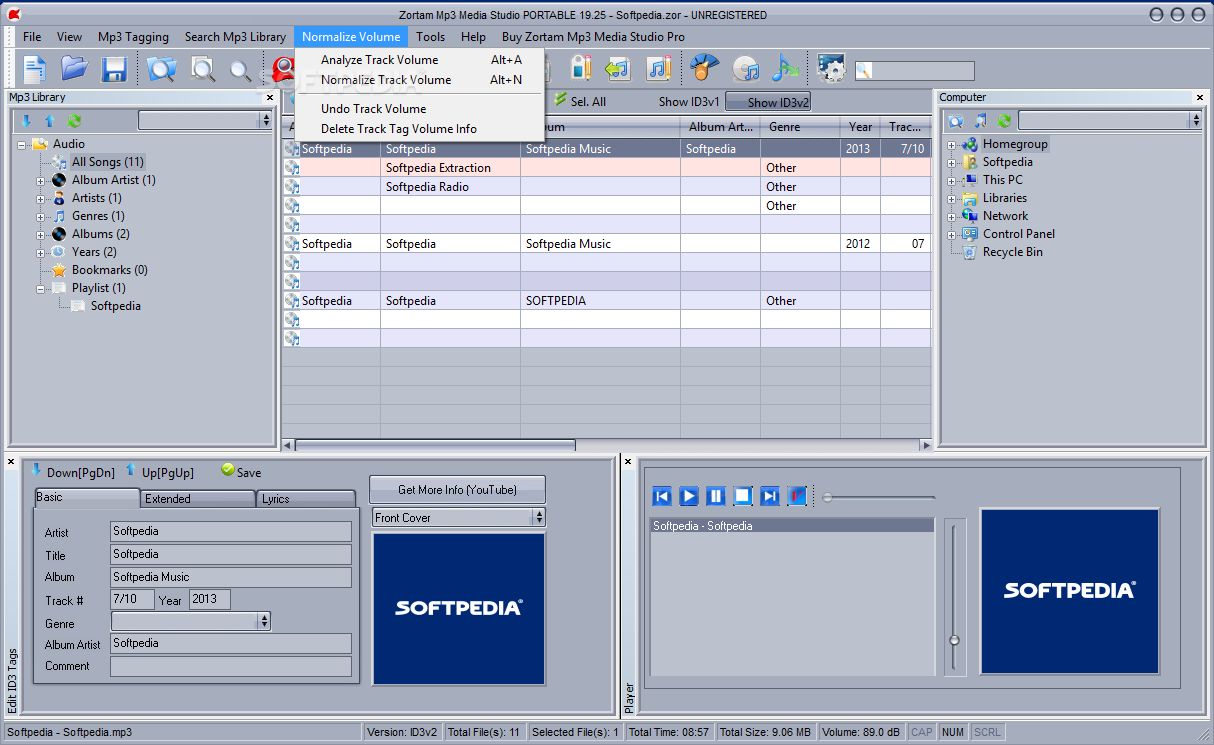The width and height of the screenshot is (1214, 745).
Task: Click the music note sheet toolbar icon
Action: click(x=658, y=68)
